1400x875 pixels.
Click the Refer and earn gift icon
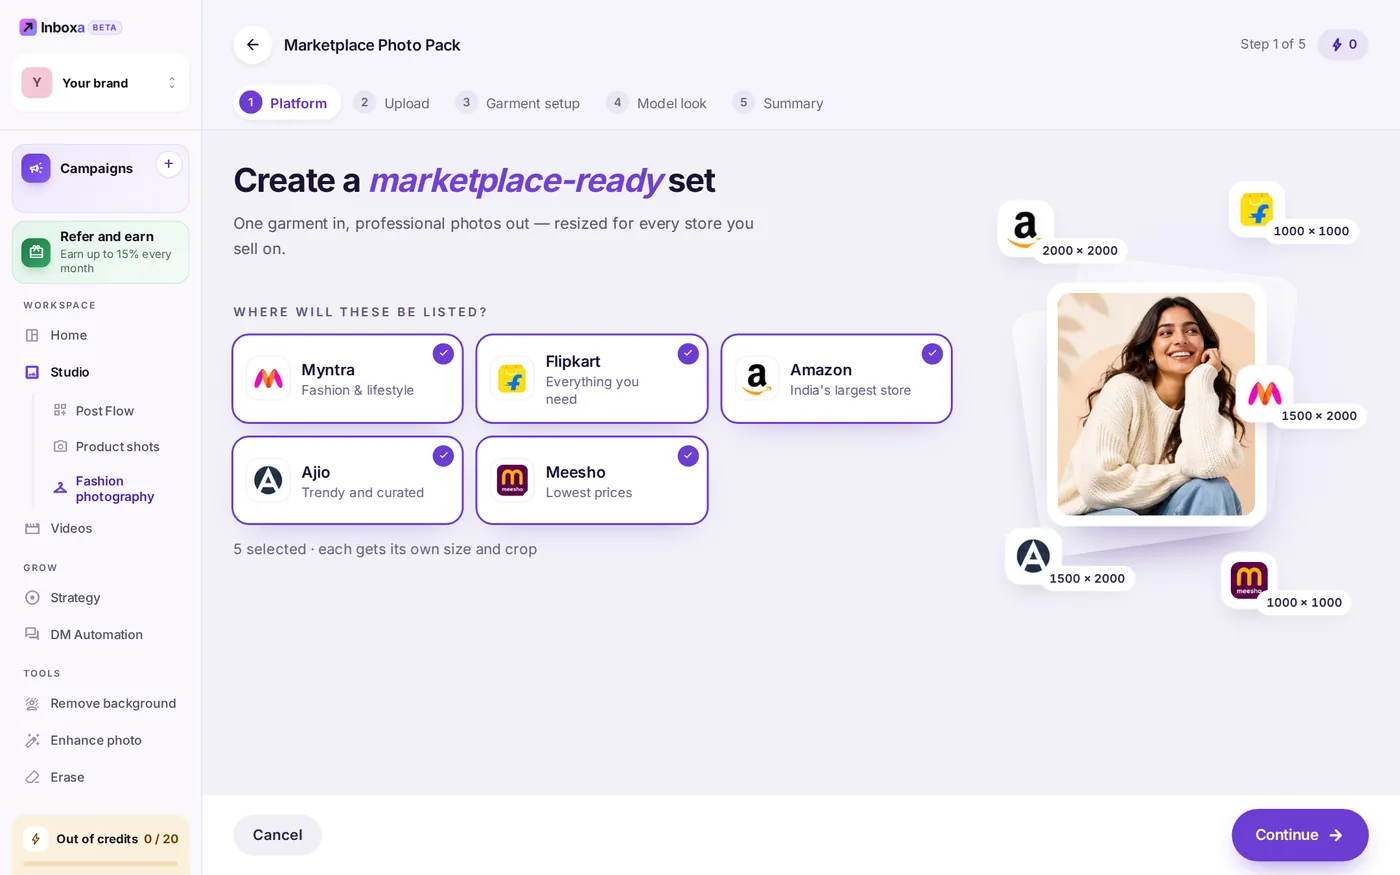36,252
